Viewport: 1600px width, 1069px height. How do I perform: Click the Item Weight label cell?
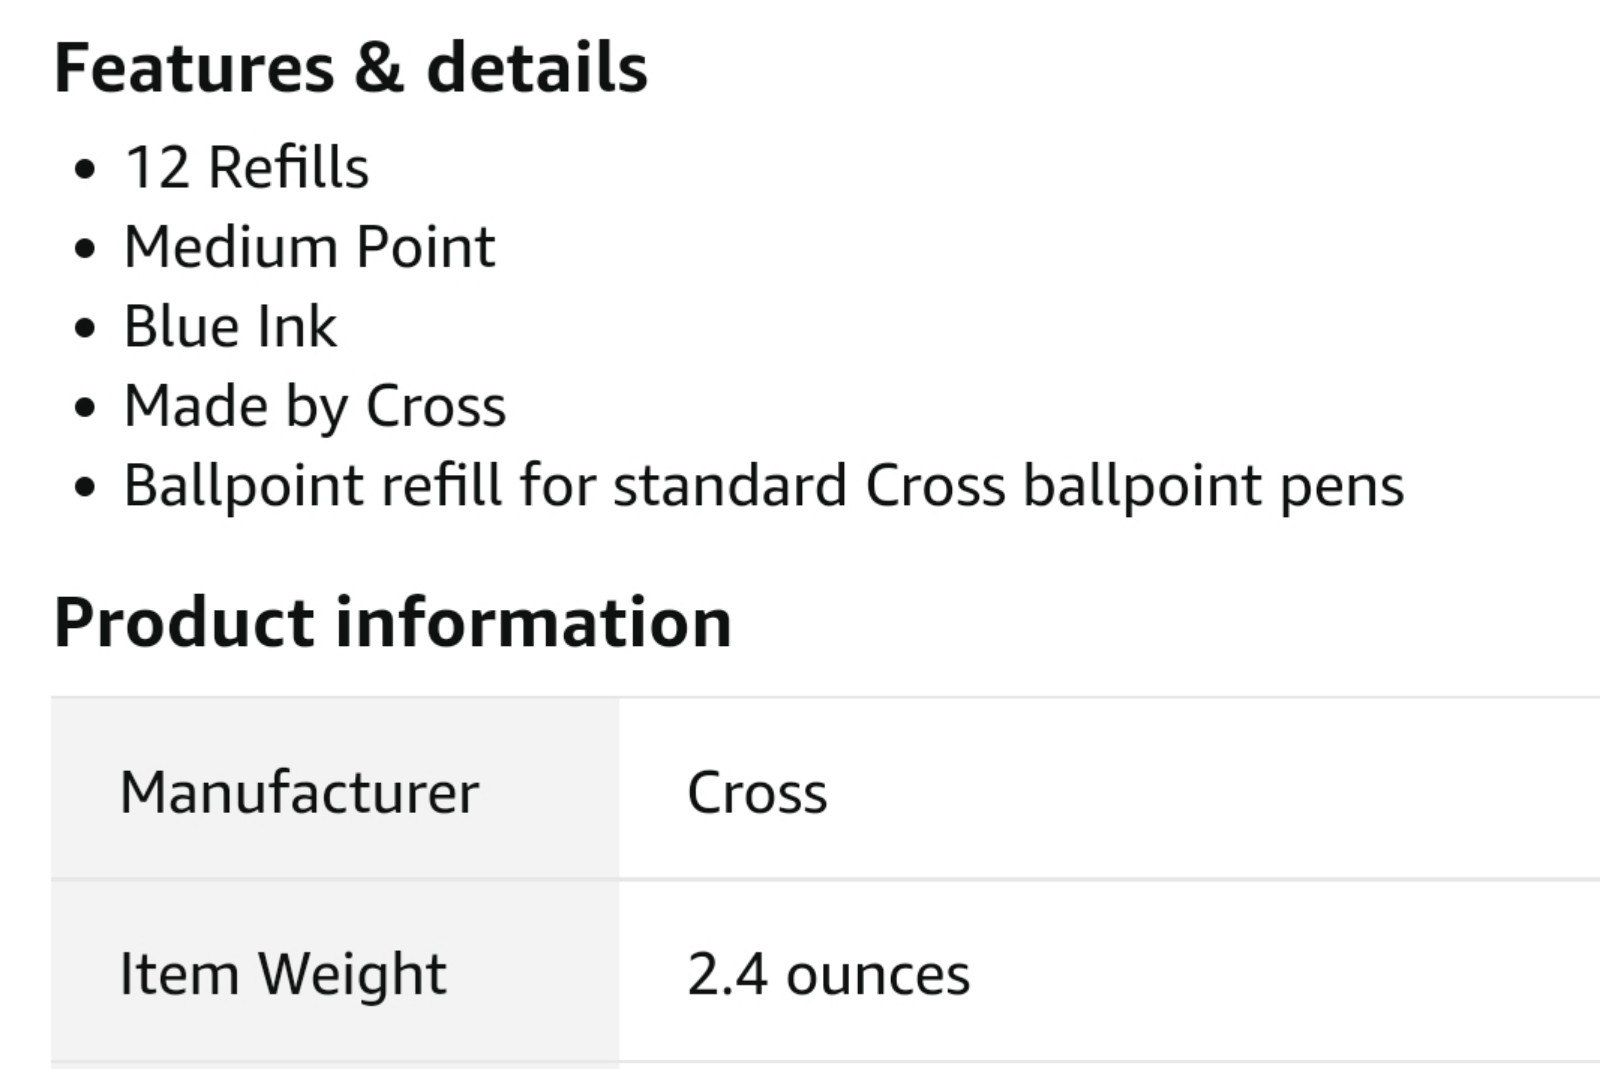coord(335,972)
